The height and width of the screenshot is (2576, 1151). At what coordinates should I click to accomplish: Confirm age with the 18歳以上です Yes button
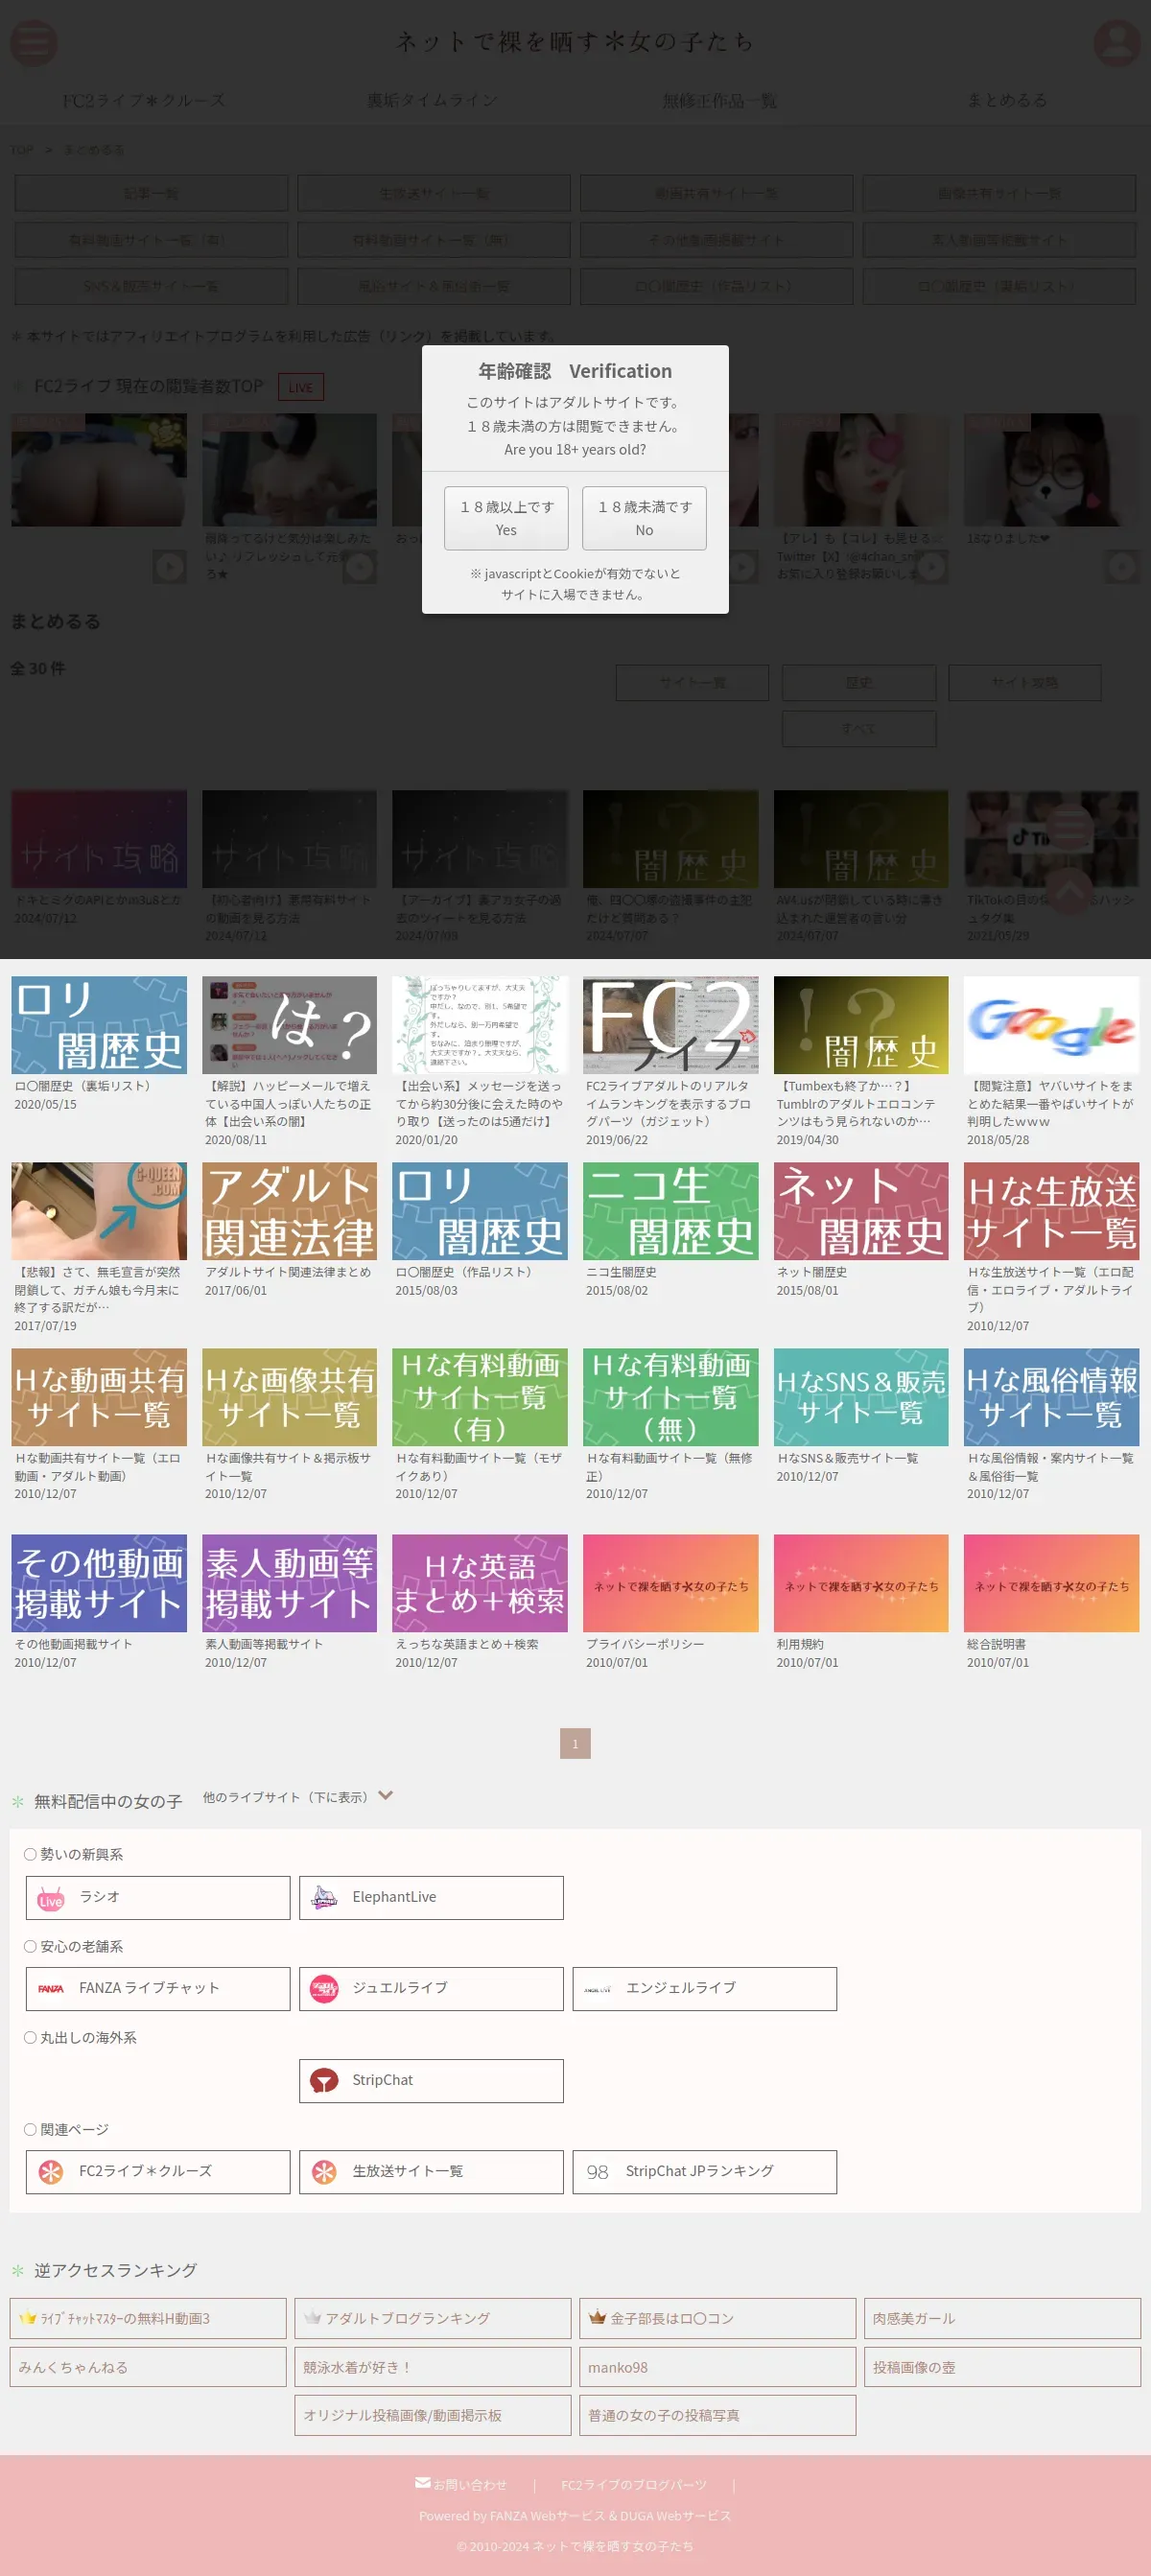click(506, 518)
